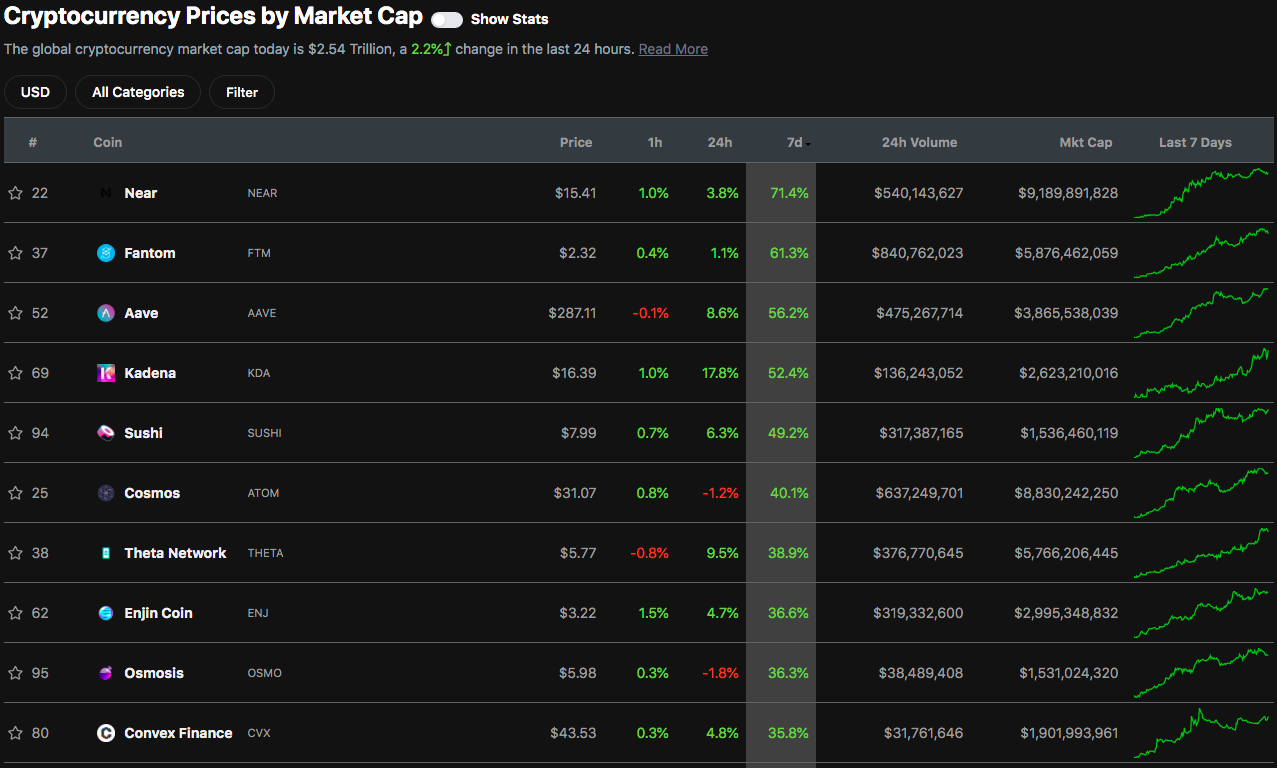Open the Fantom coin page

click(150, 253)
